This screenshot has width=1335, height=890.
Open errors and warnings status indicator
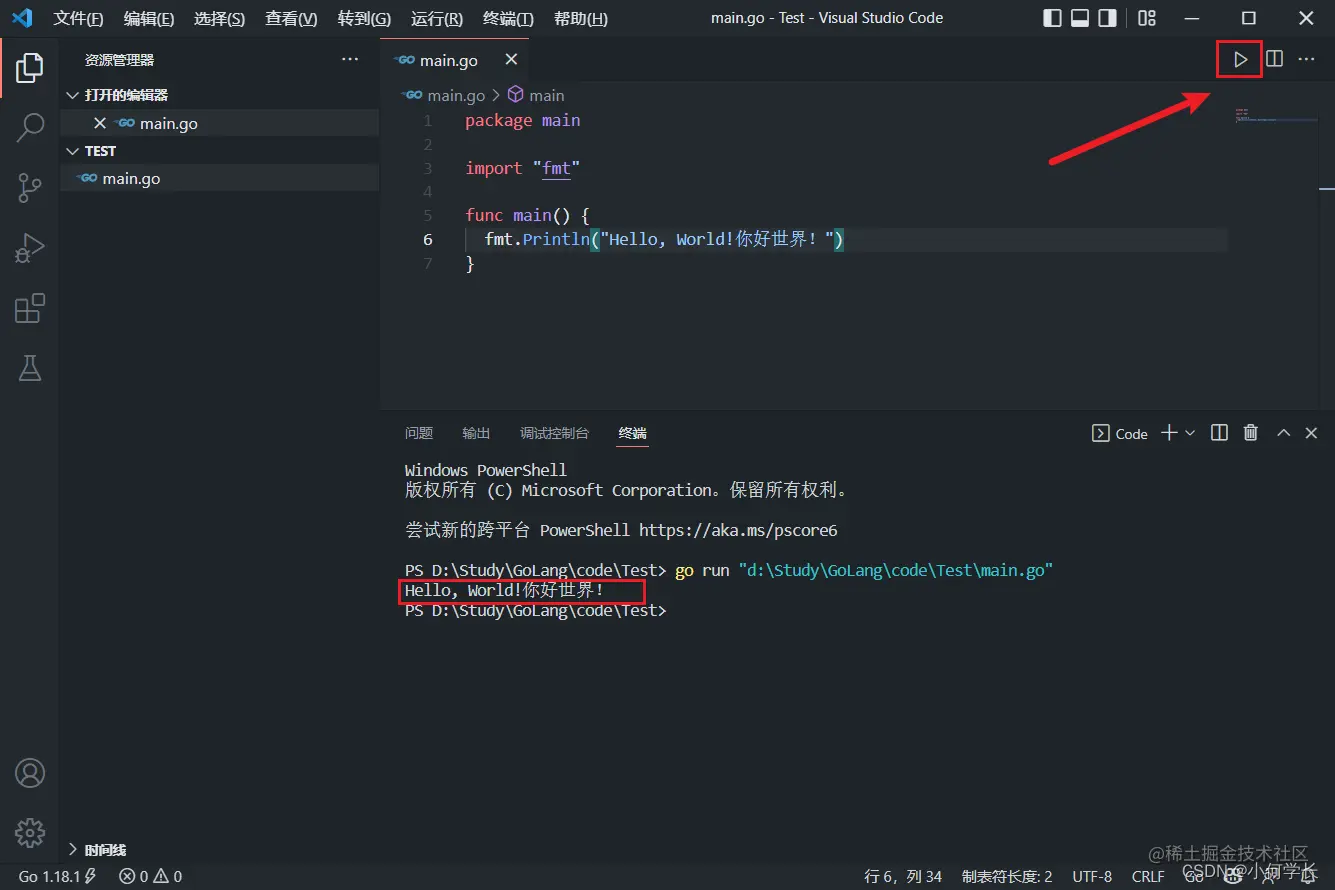tap(151, 876)
